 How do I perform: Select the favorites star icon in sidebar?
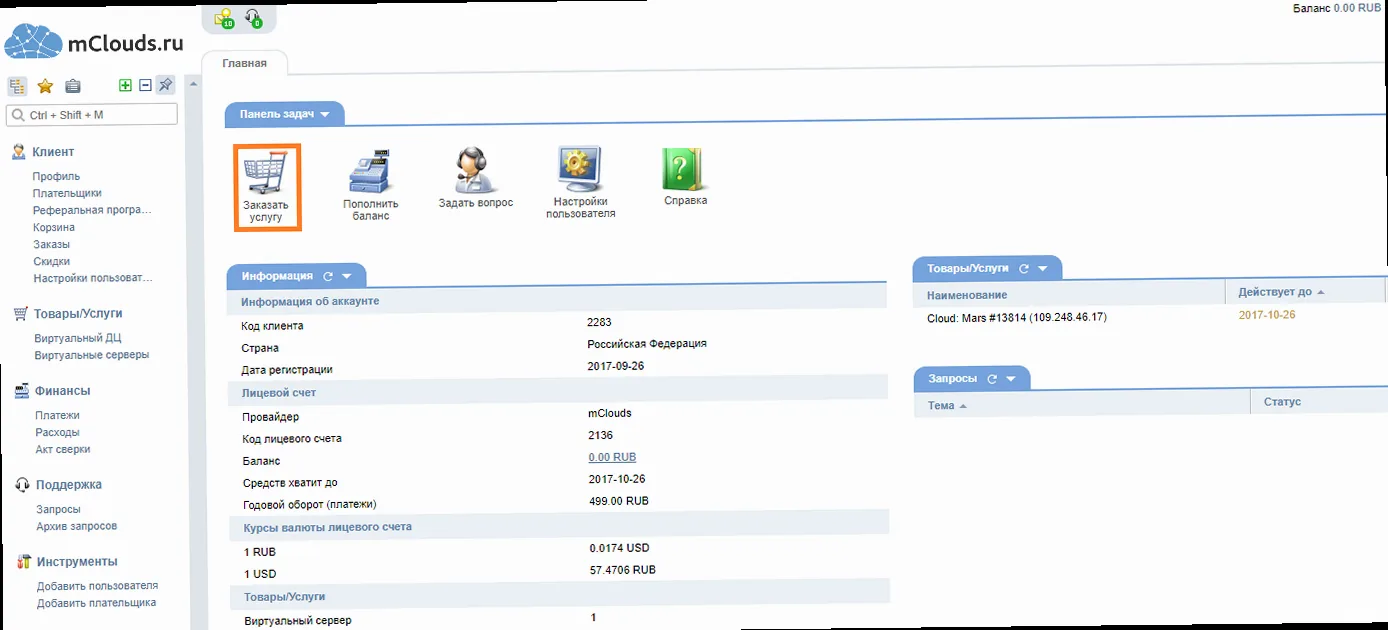click(x=44, y=85)
